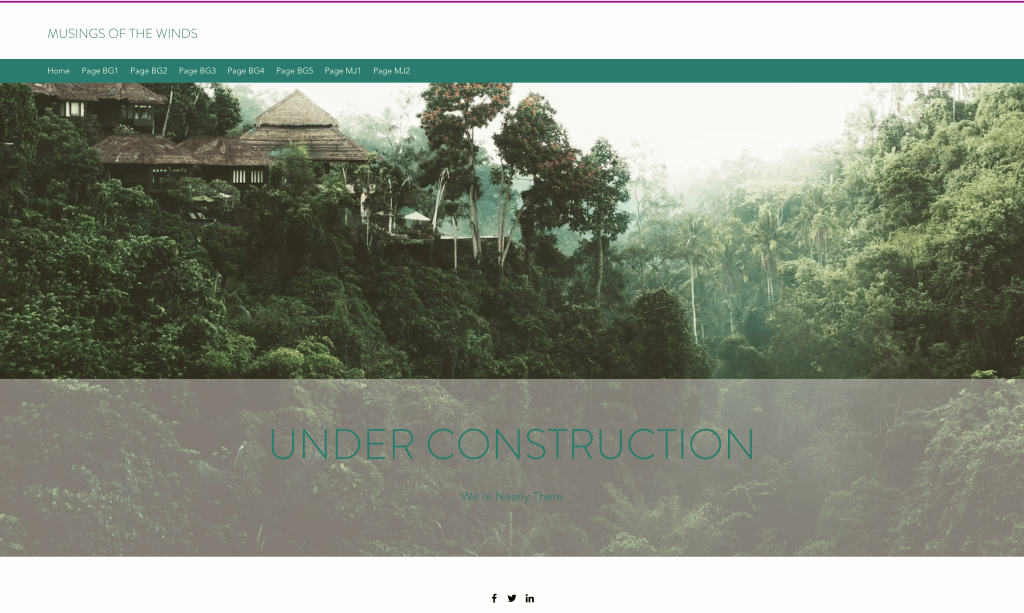The width and height of the screenshot is (1024, 613).
Task: Navigate to Page BG3
Action: pyautogui.click(x=197, y=71)
